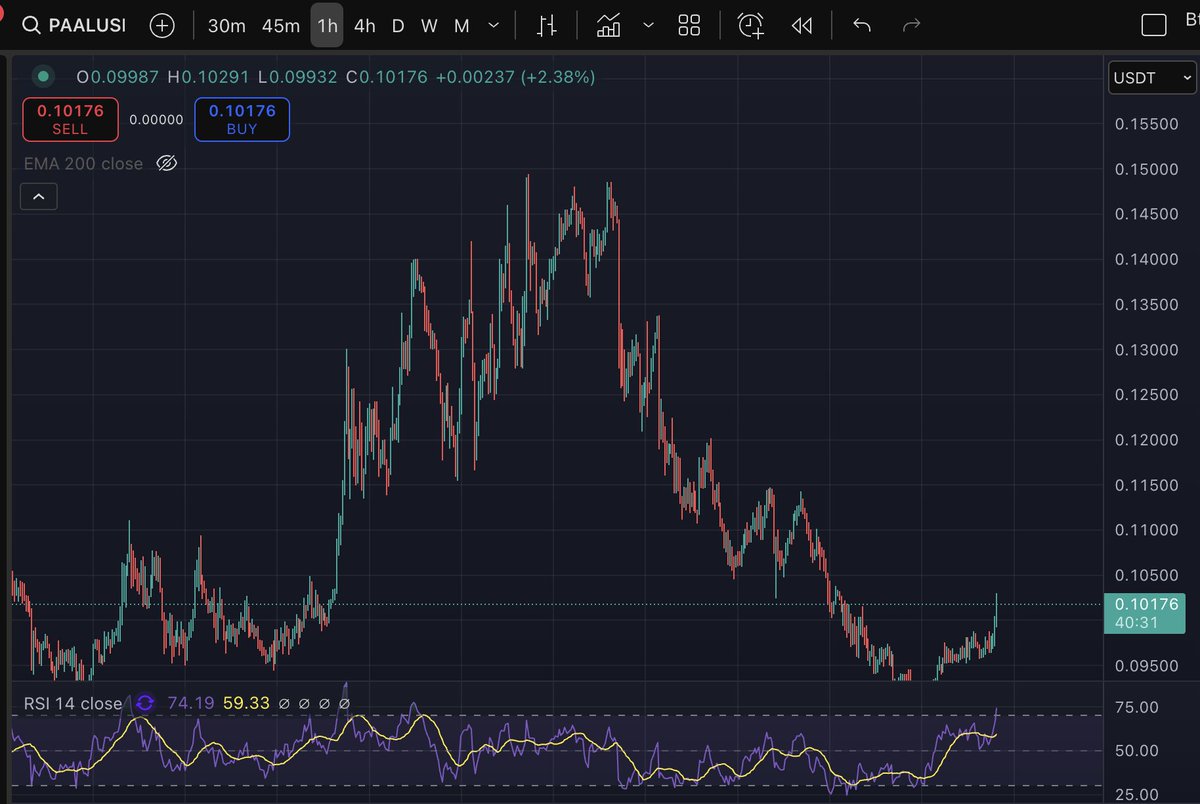Open the indicators chart icon on the toolbar
Screen dimensions: 1200x804
(x=609, y=25)
